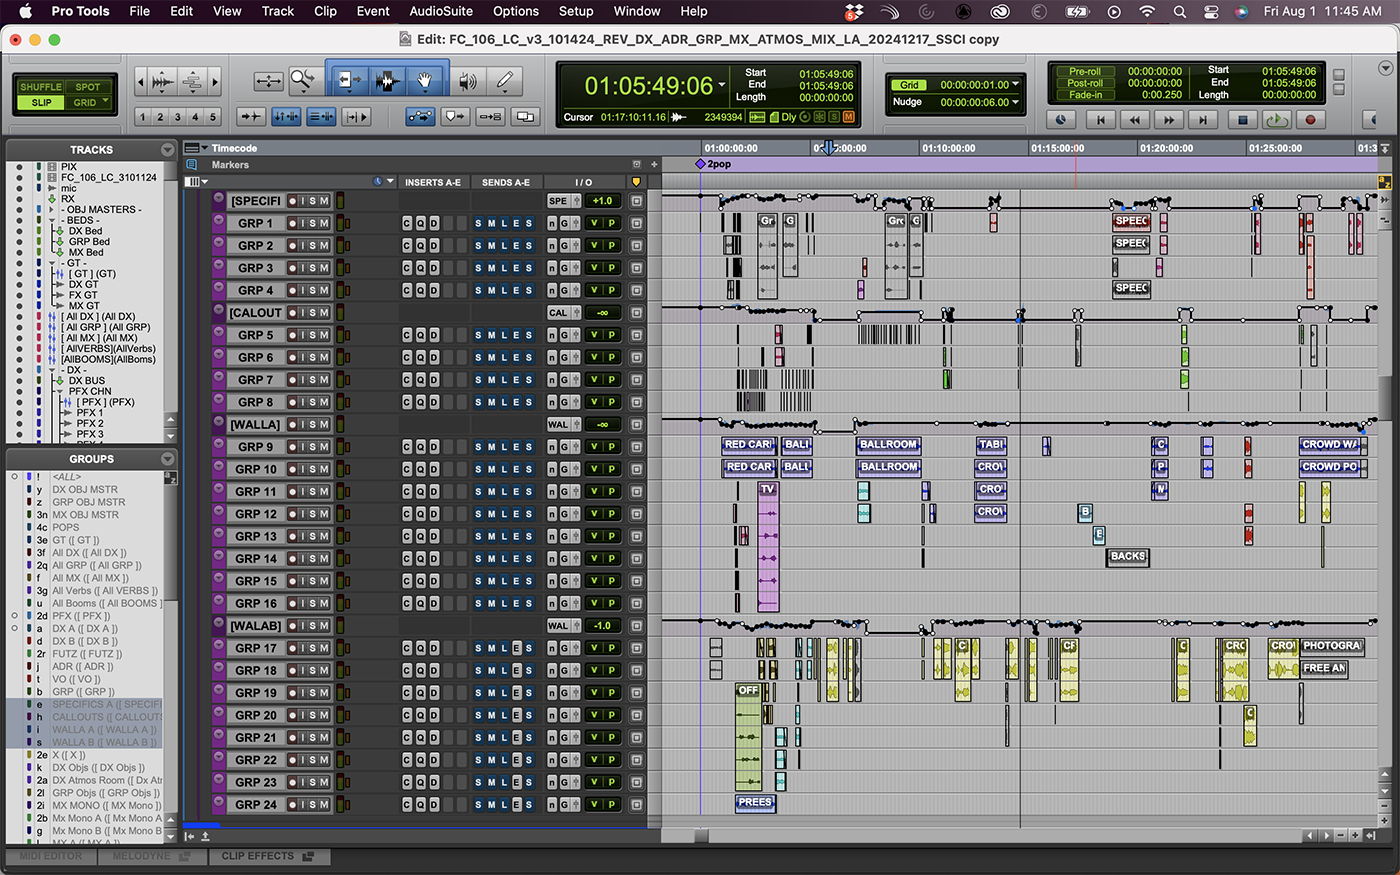1400x875 pixels.
Task: Mute the GRP 1 track
Action: point(323,223)
